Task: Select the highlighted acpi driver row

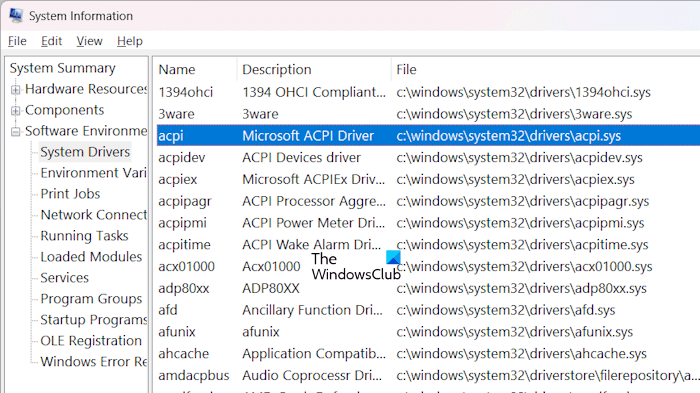Action: pos(428,136)
